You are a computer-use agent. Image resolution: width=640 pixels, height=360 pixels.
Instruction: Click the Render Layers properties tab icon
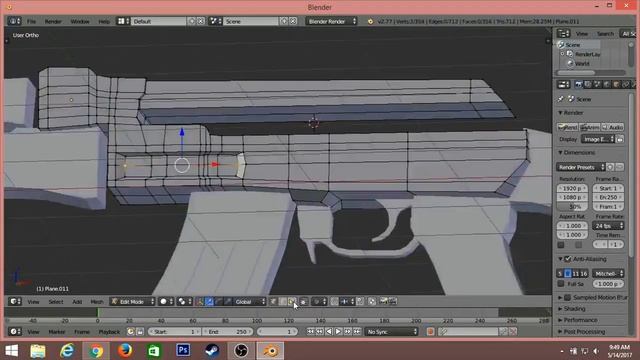[x=588, y=84]
